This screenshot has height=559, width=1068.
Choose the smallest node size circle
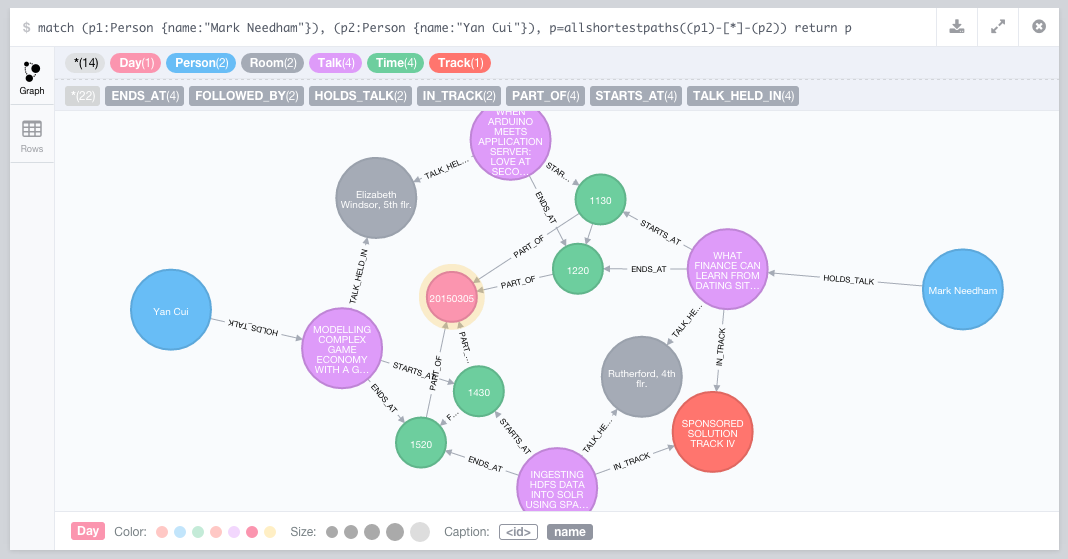pyautogui.click(x=332, y=532)
